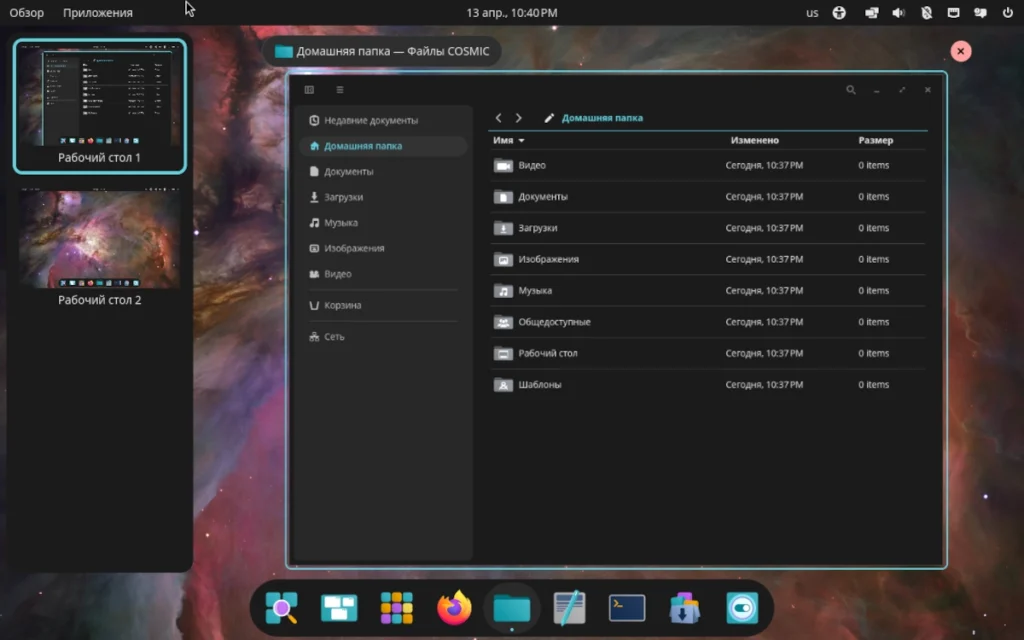The height and width of the screenshot is (640, 1024).
Task: Select the Документы row in file list
Action: click(708, 197)
